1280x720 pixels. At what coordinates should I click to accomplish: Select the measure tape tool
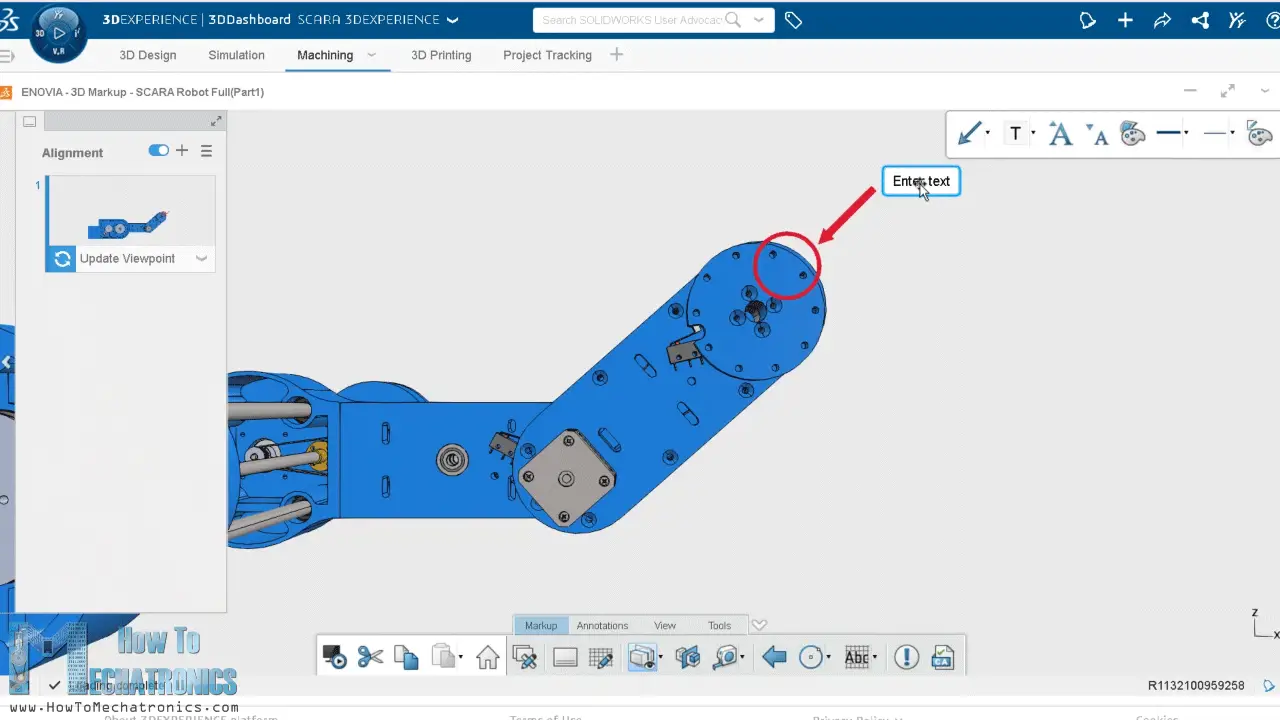point(727,657)
